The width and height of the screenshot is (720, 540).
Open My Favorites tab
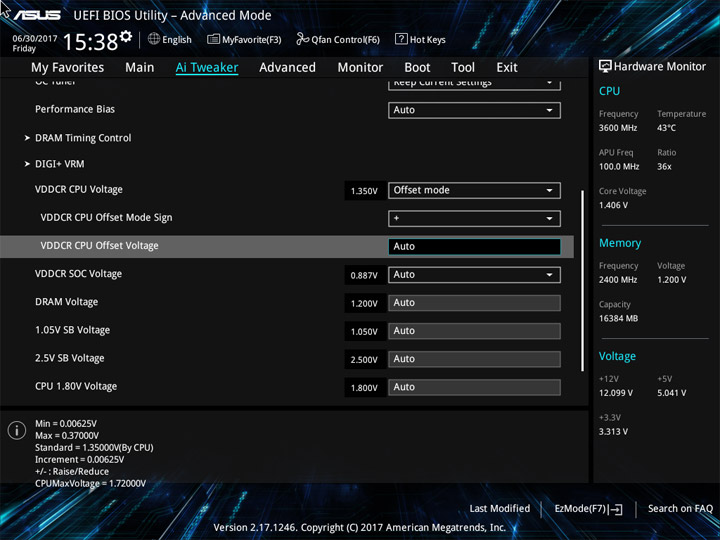click(x=68, y=68)
